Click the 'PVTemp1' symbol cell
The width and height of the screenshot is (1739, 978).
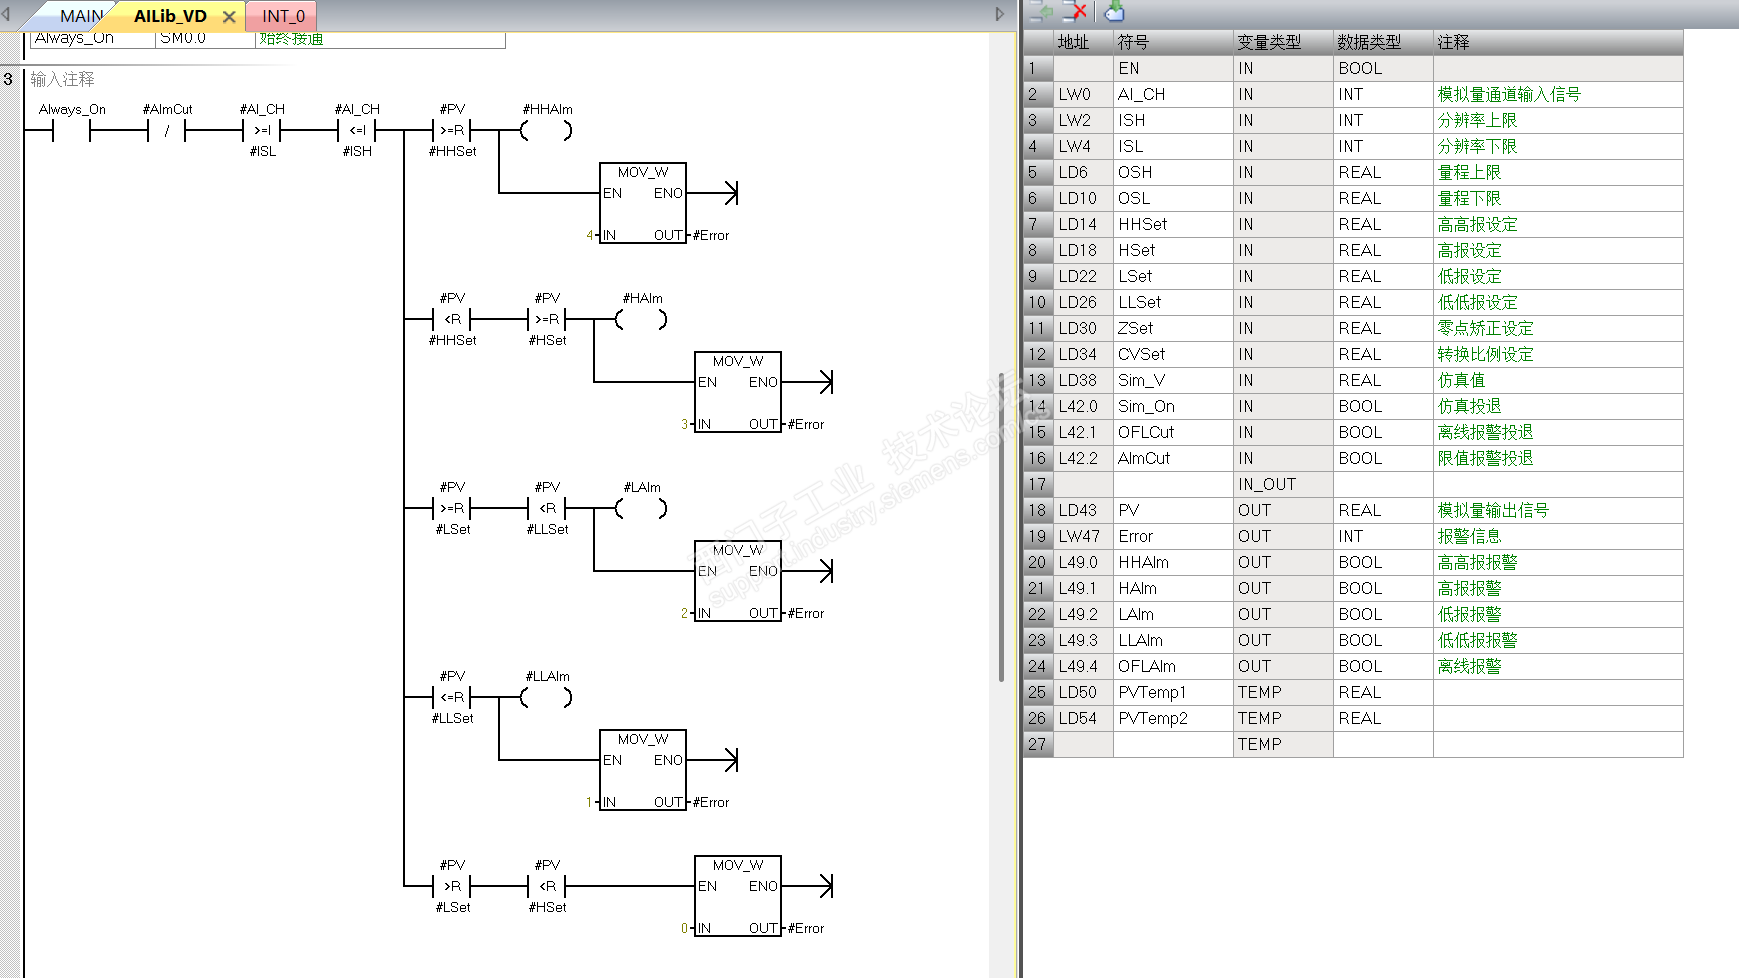coord(1173,692)
